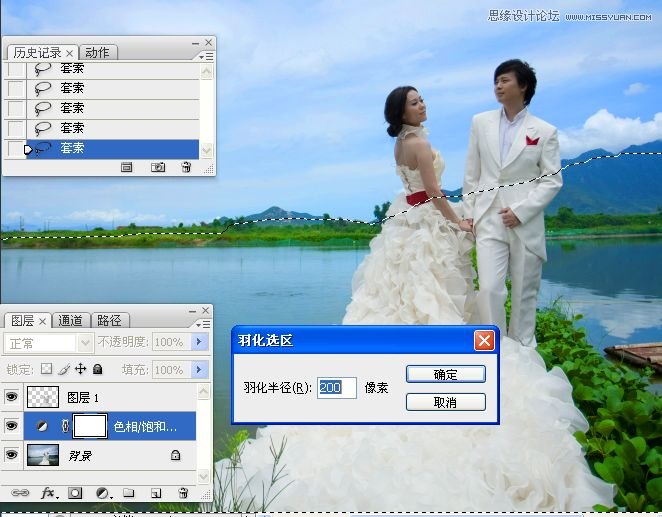Select the 色相/饱和... layer name
Image resolution: width=662 pixels, height=517 pixels.
click(x=145, y=427)
